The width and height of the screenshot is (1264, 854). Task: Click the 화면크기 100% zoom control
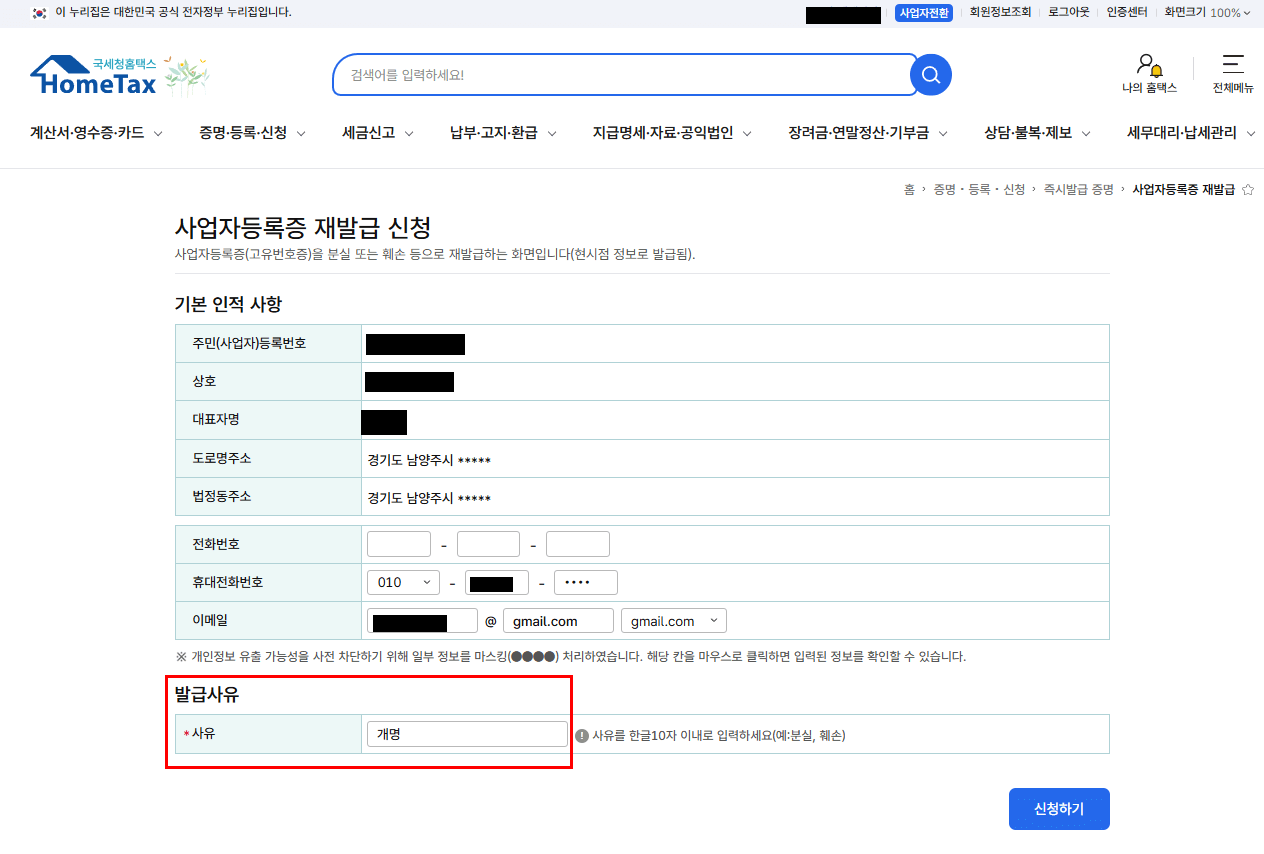[1207, 13]
